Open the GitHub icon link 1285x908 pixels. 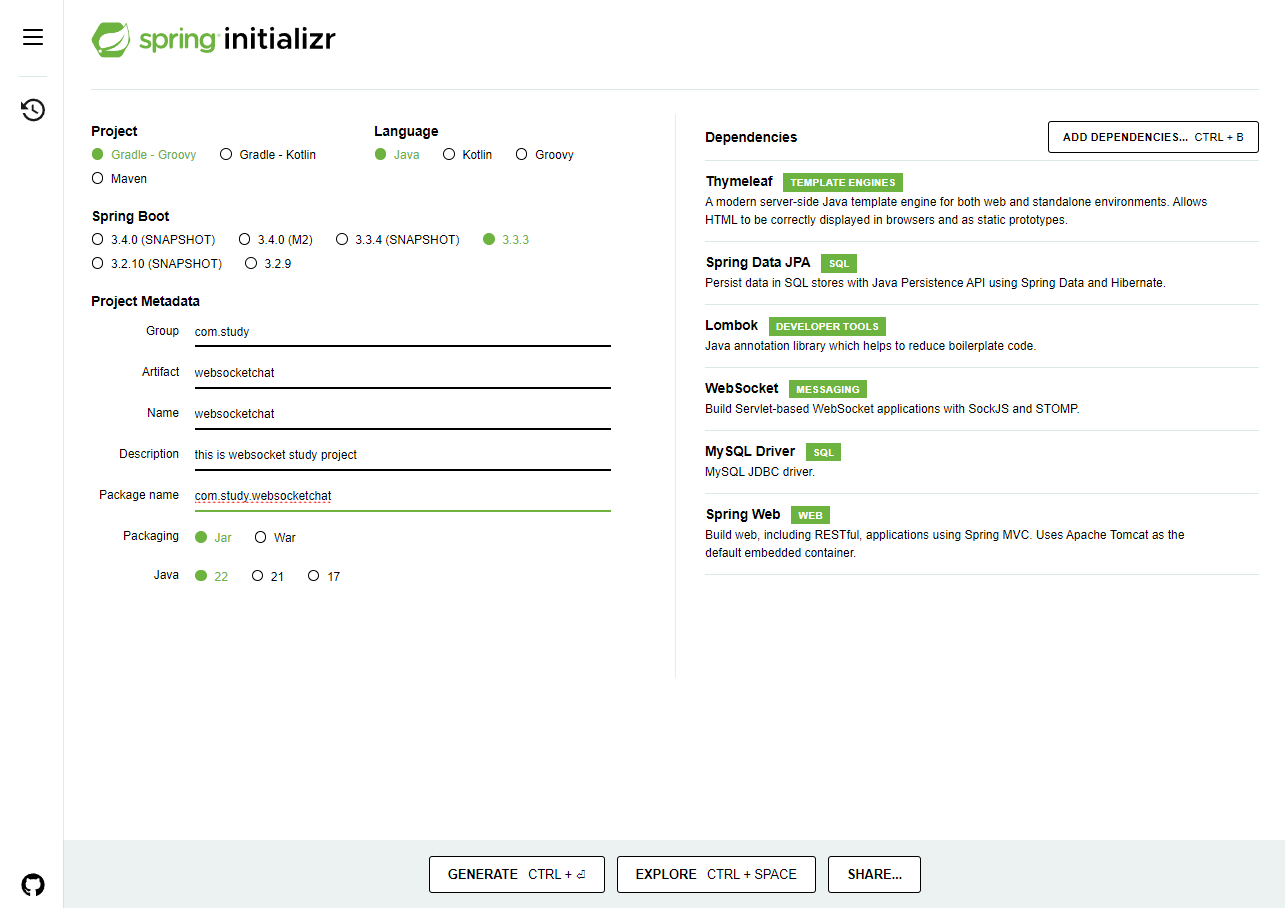33,884
